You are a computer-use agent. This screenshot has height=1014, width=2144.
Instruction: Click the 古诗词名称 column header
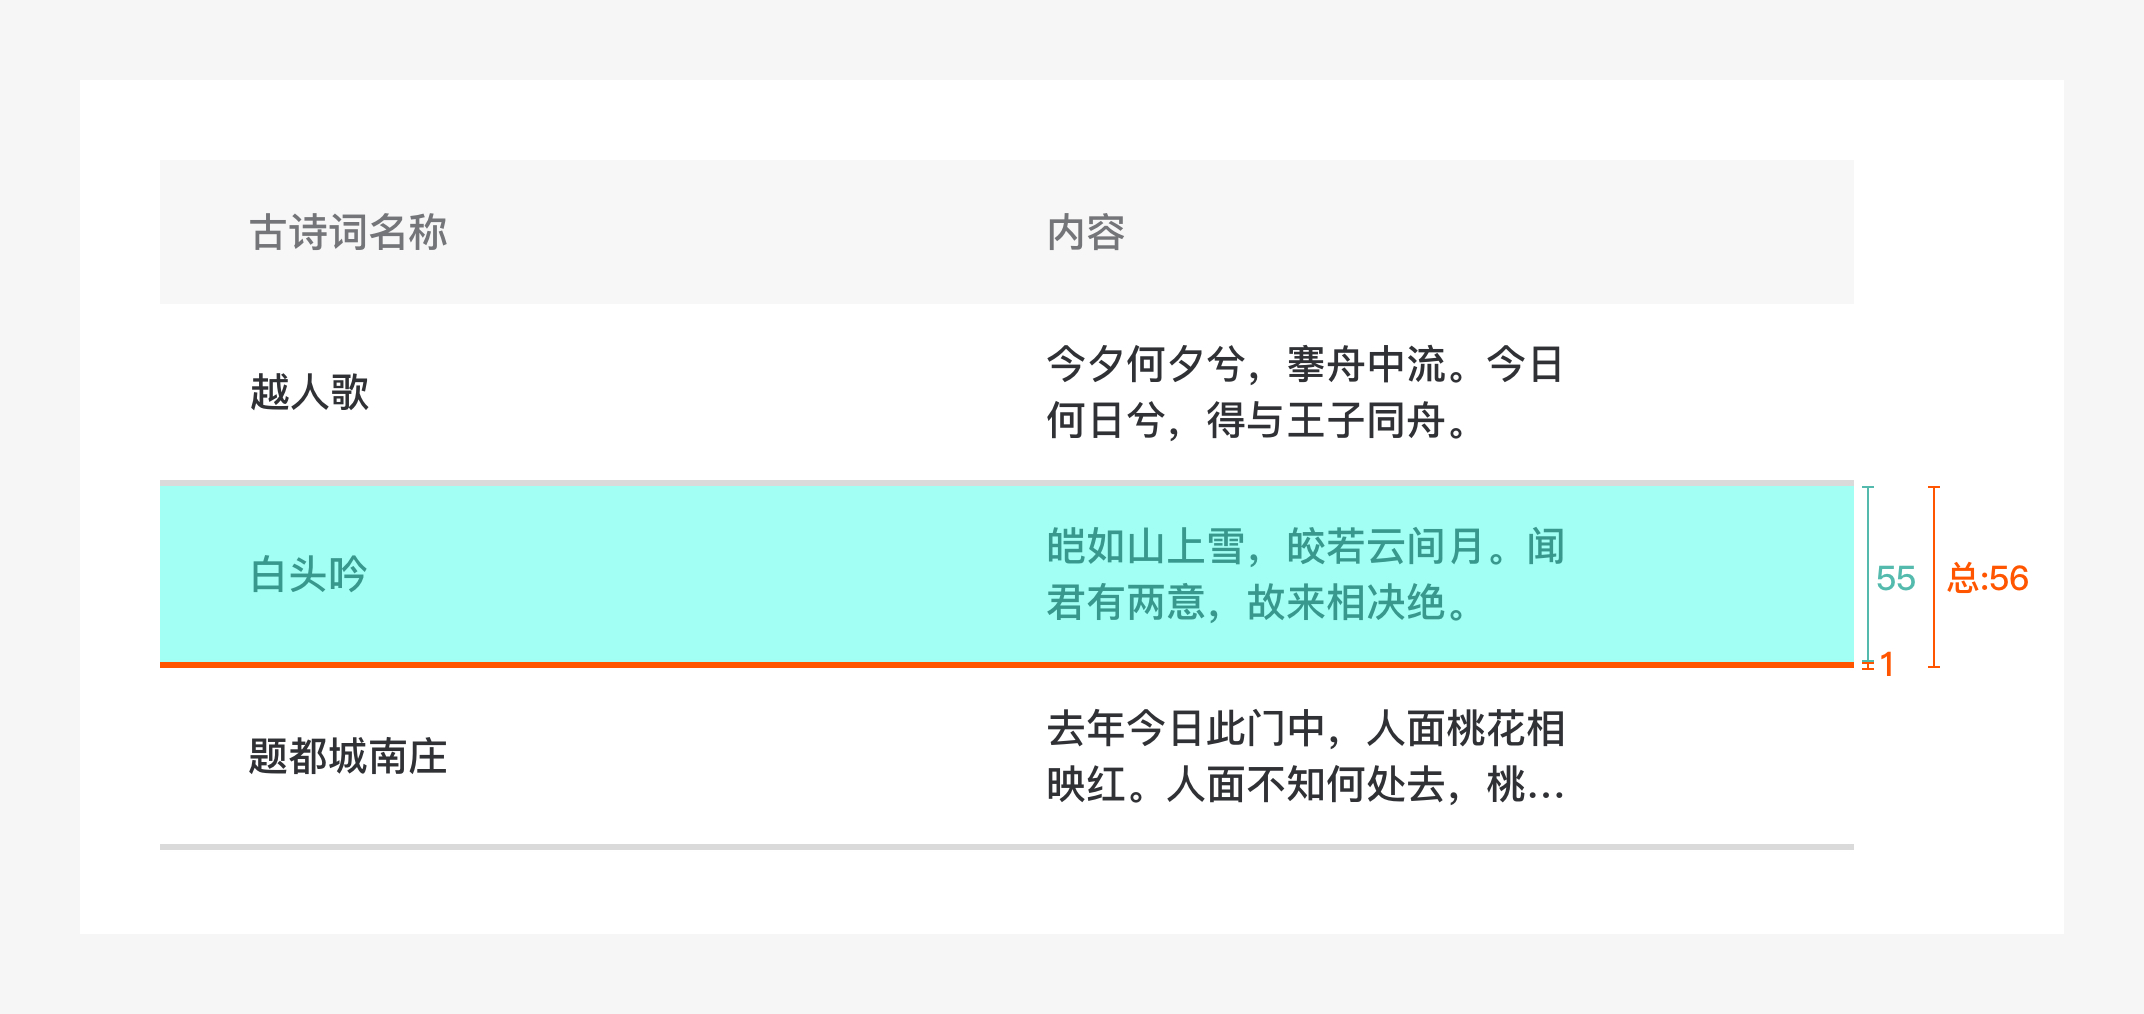[x=348, y=232]
